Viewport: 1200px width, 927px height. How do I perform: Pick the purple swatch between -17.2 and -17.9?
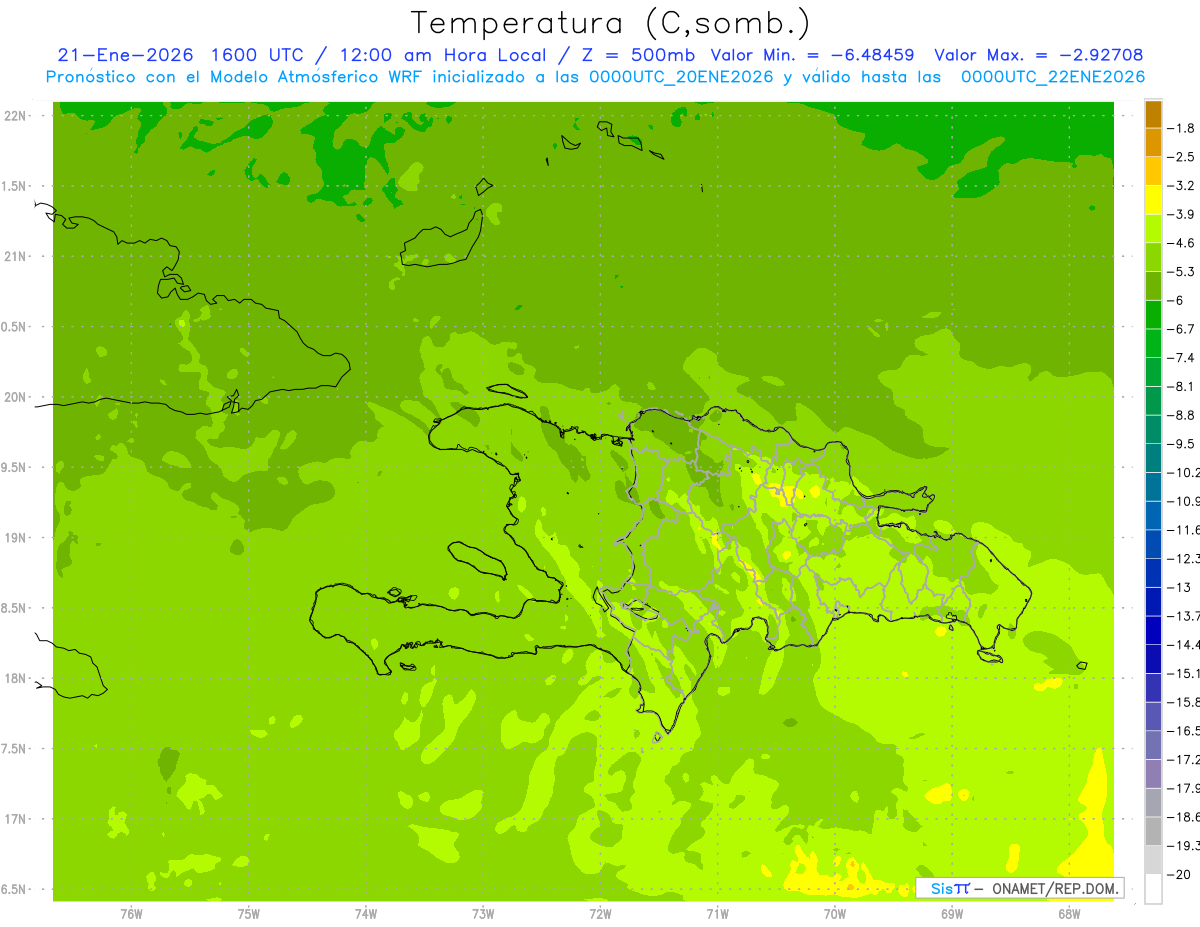point(1153,774)
